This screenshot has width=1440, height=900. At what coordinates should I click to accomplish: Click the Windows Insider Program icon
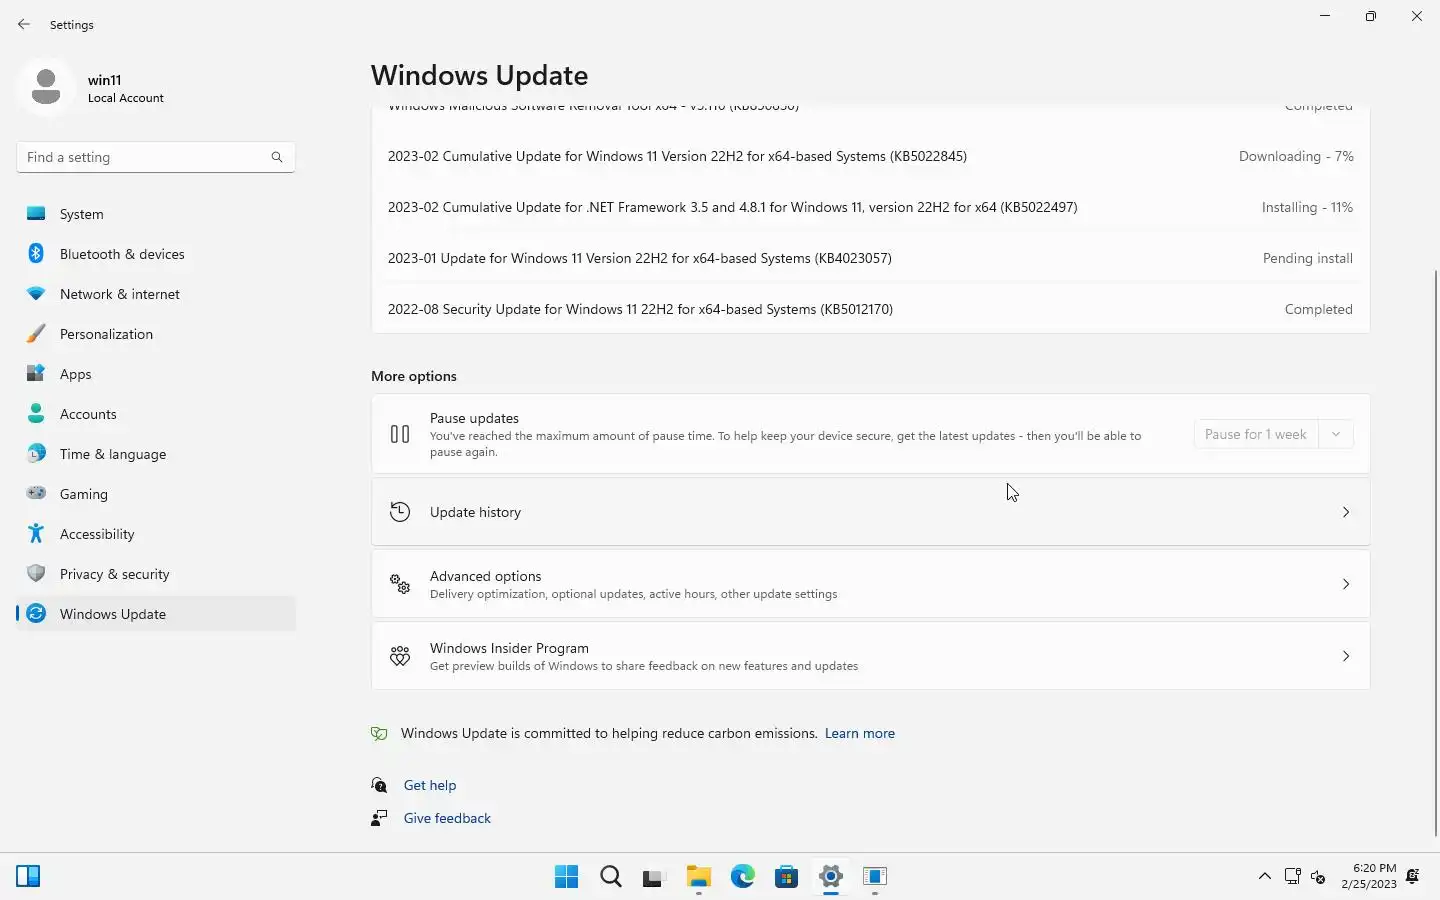click(x=400, y=656)
